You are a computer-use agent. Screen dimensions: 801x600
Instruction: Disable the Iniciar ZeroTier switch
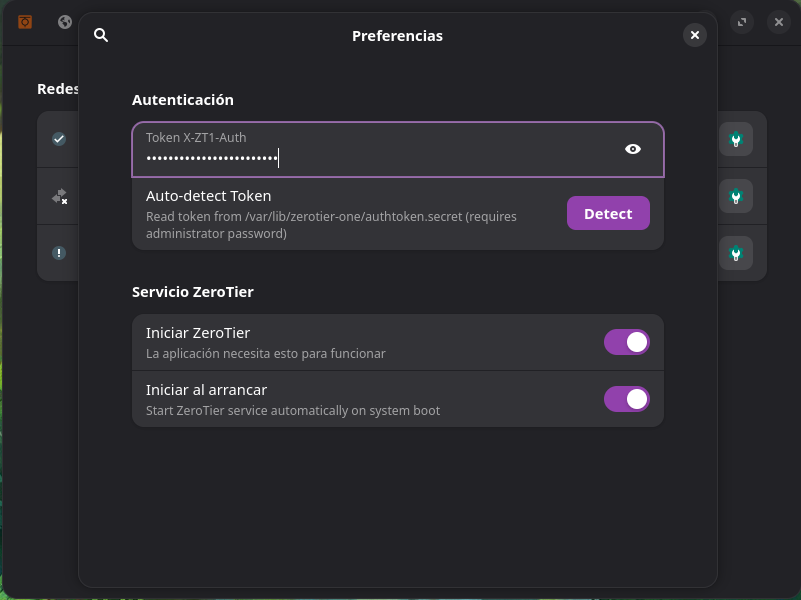[627, 342]
